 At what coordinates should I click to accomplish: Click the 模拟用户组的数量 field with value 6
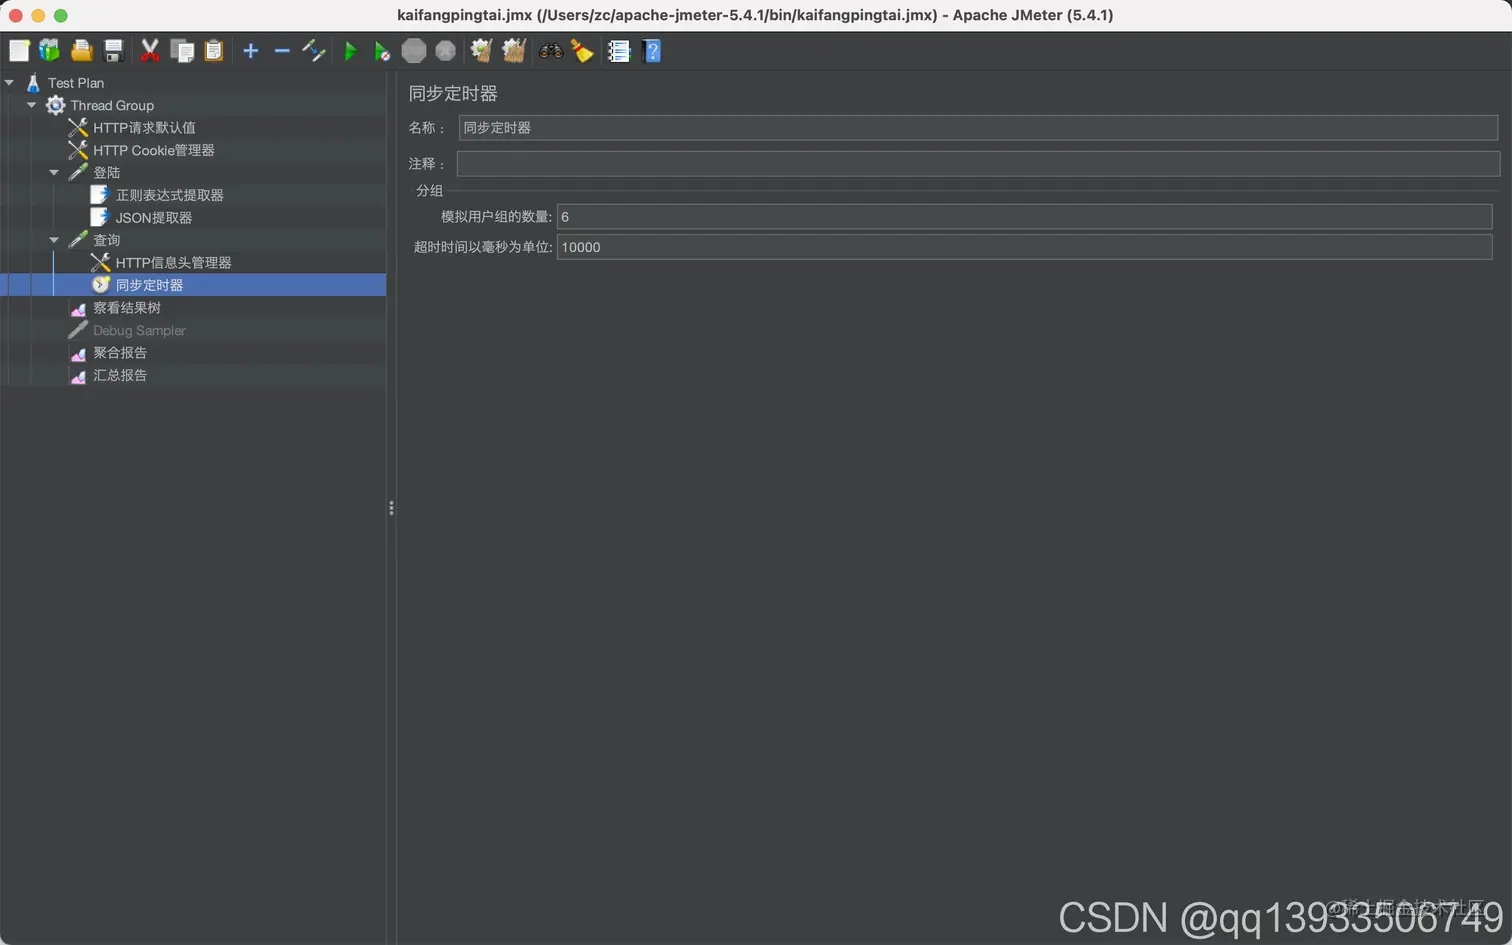point(1024,217)
